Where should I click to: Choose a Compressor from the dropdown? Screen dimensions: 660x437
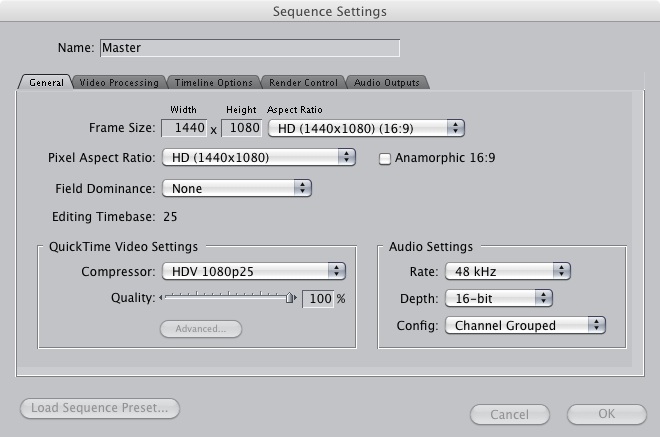[x=253, y=271]
